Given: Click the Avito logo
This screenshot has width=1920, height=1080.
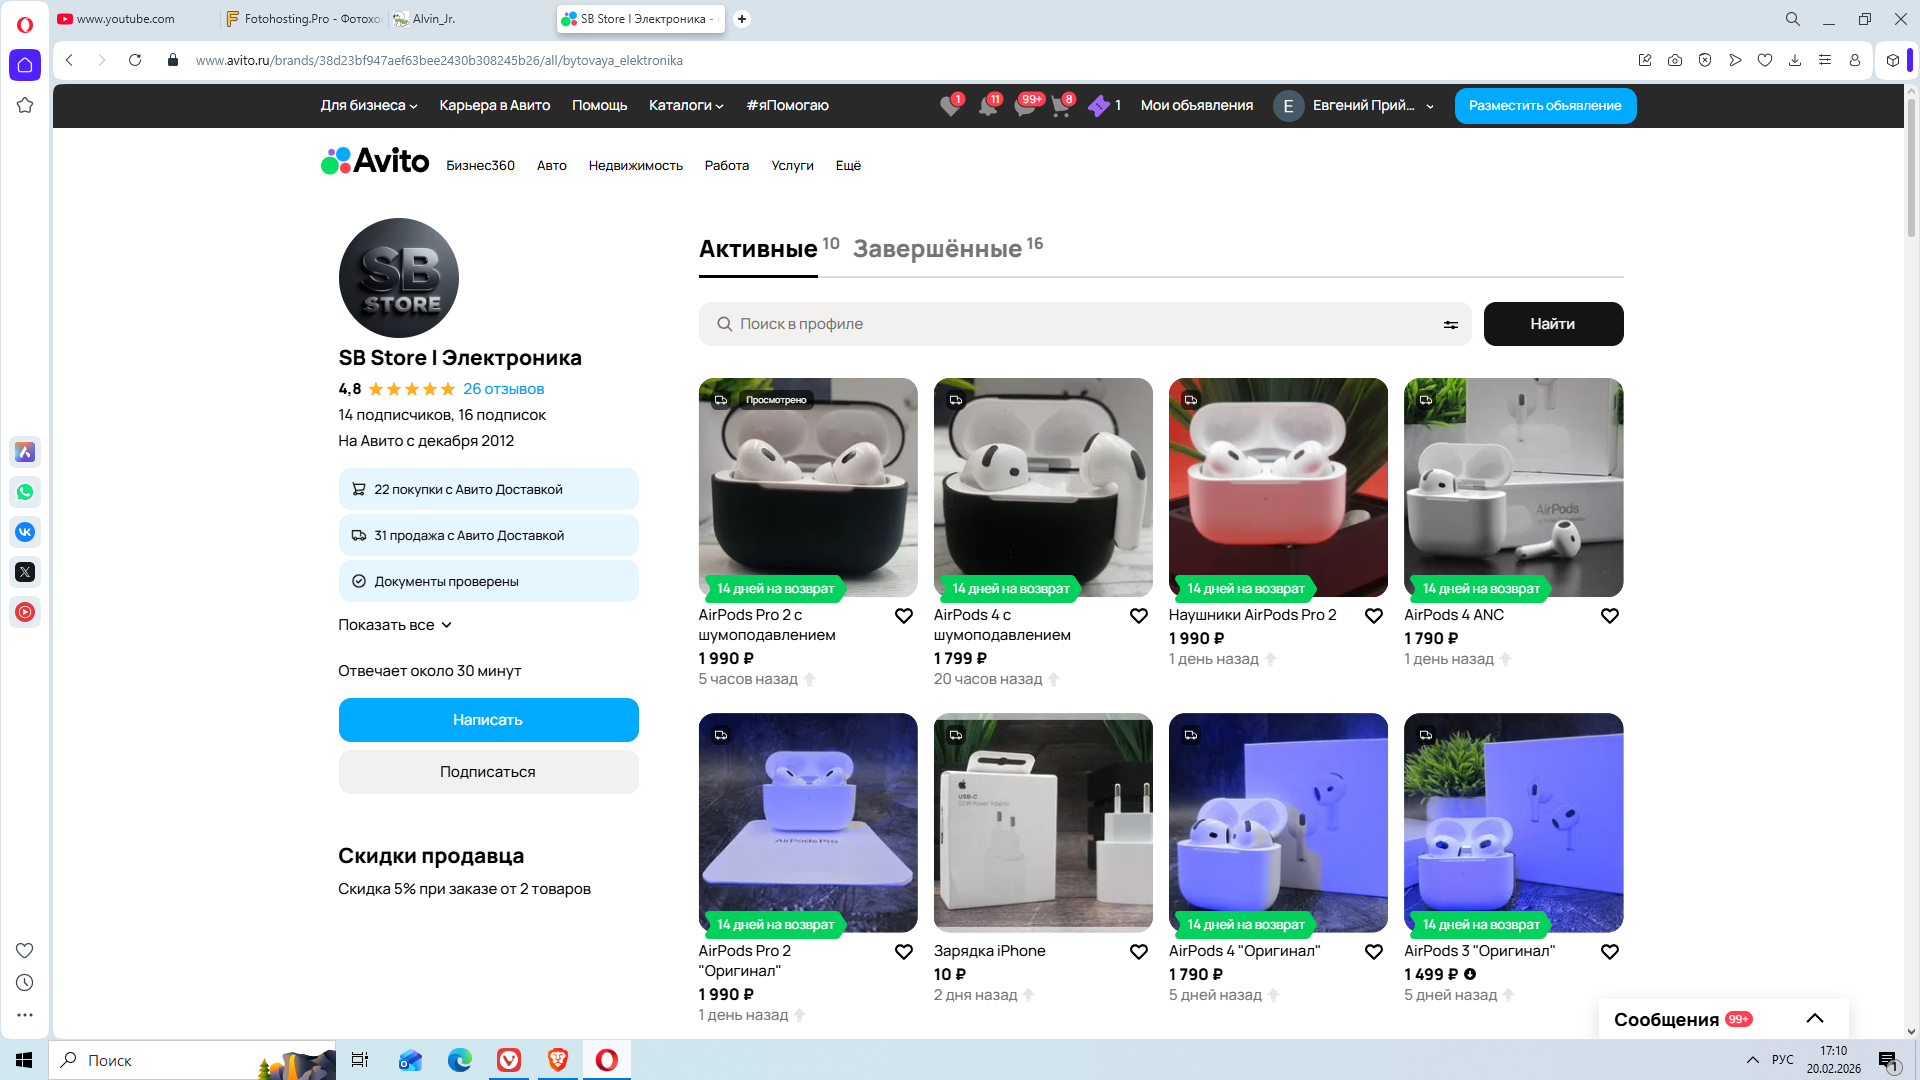Looking at the screenshot, I should pyautogui.click(x=375, y=161).
